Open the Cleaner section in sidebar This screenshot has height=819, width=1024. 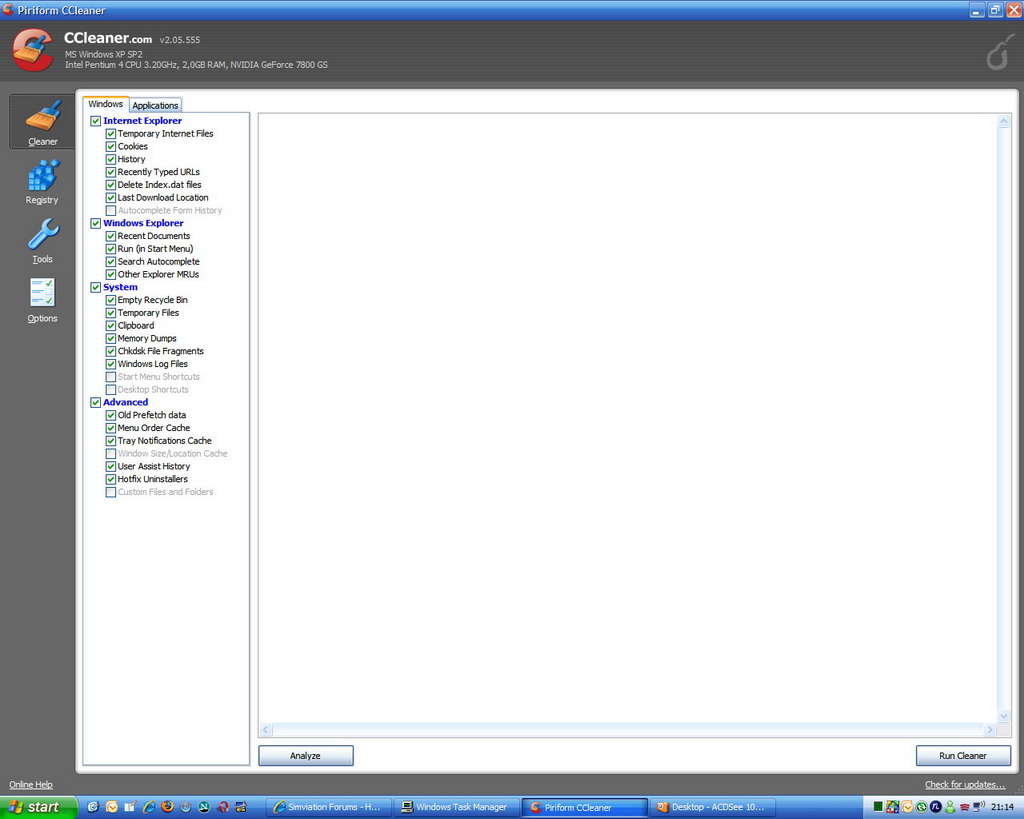pos(42,122)
